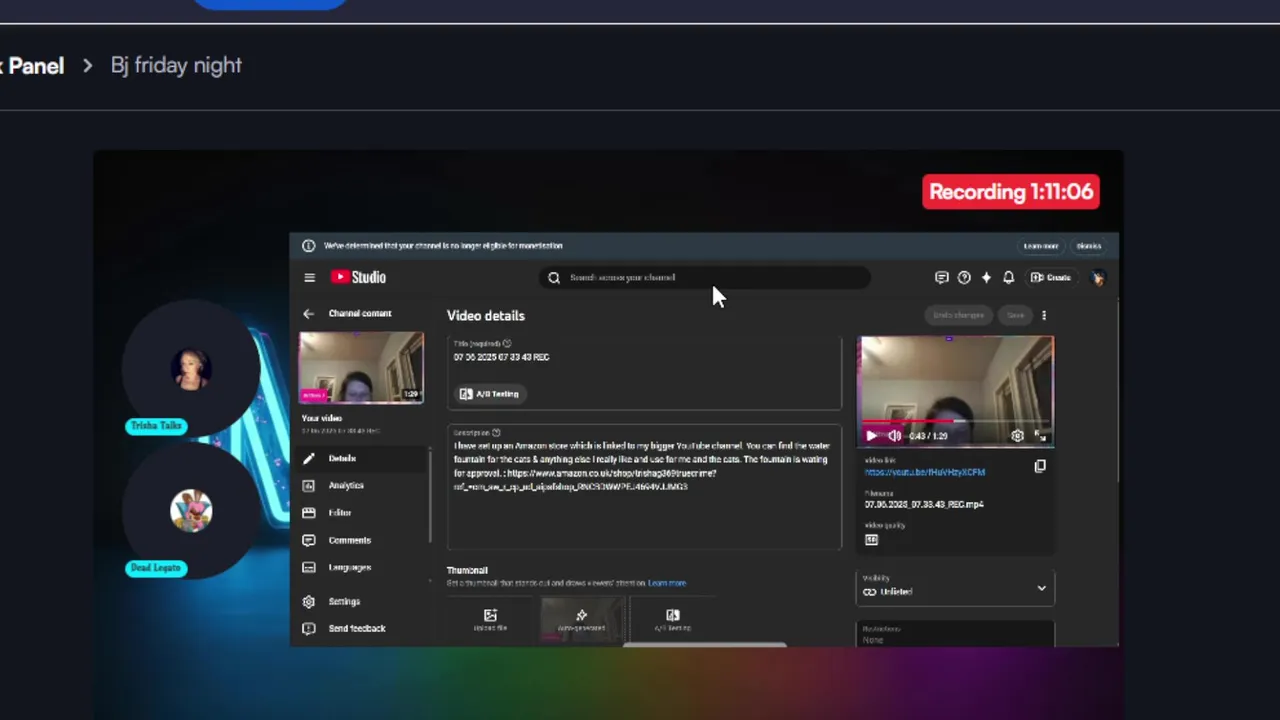Open the Studio messages icon
The width and height of the screenshot is (1280, 720).
941,277
